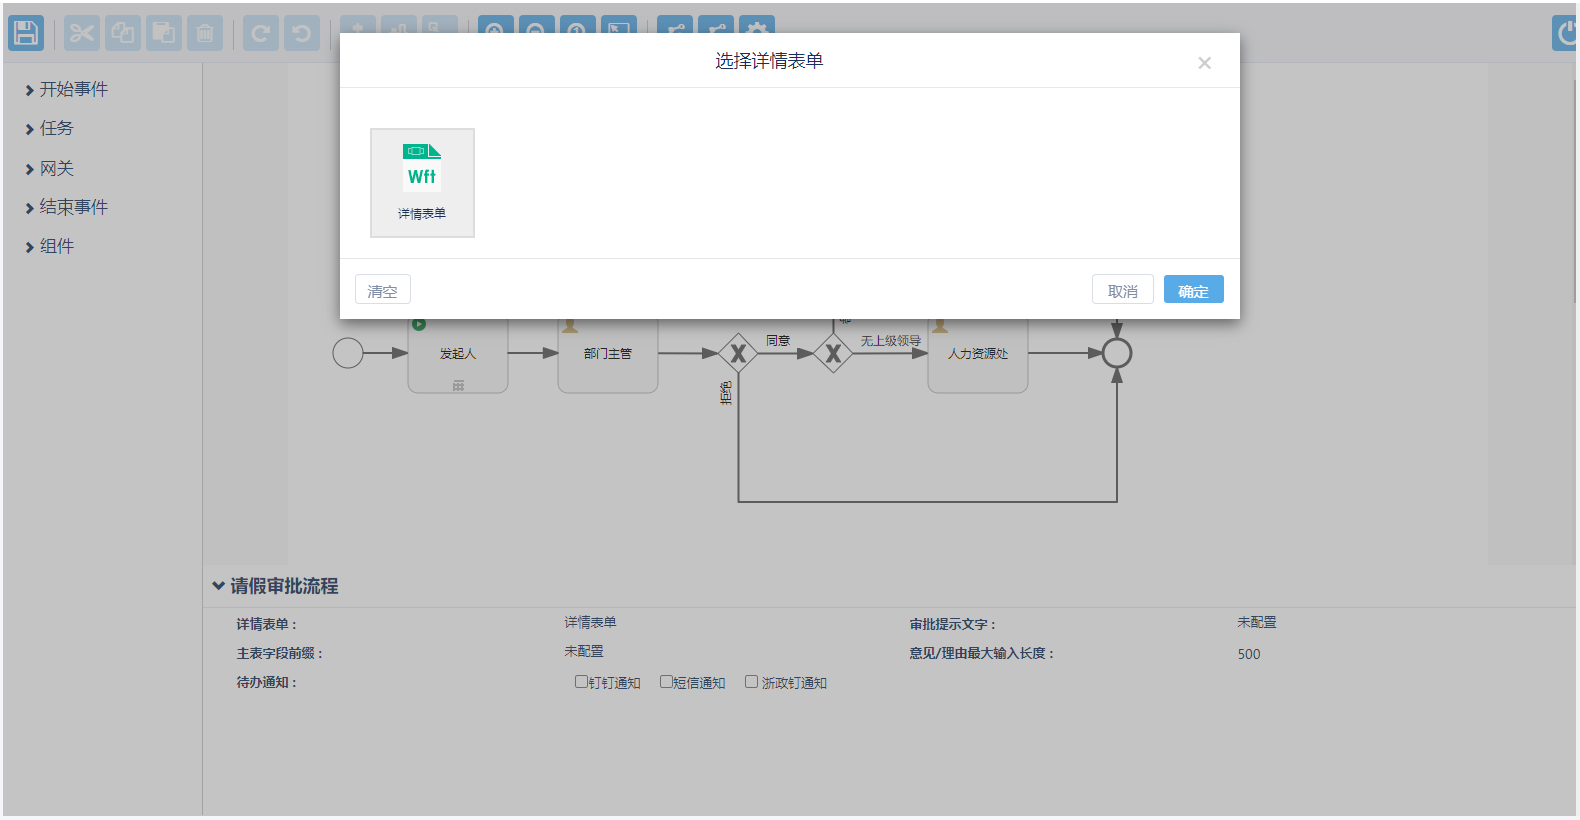Expand the 网关 category
This screenshot has width=1580, height=820.
tap(56, 169)
